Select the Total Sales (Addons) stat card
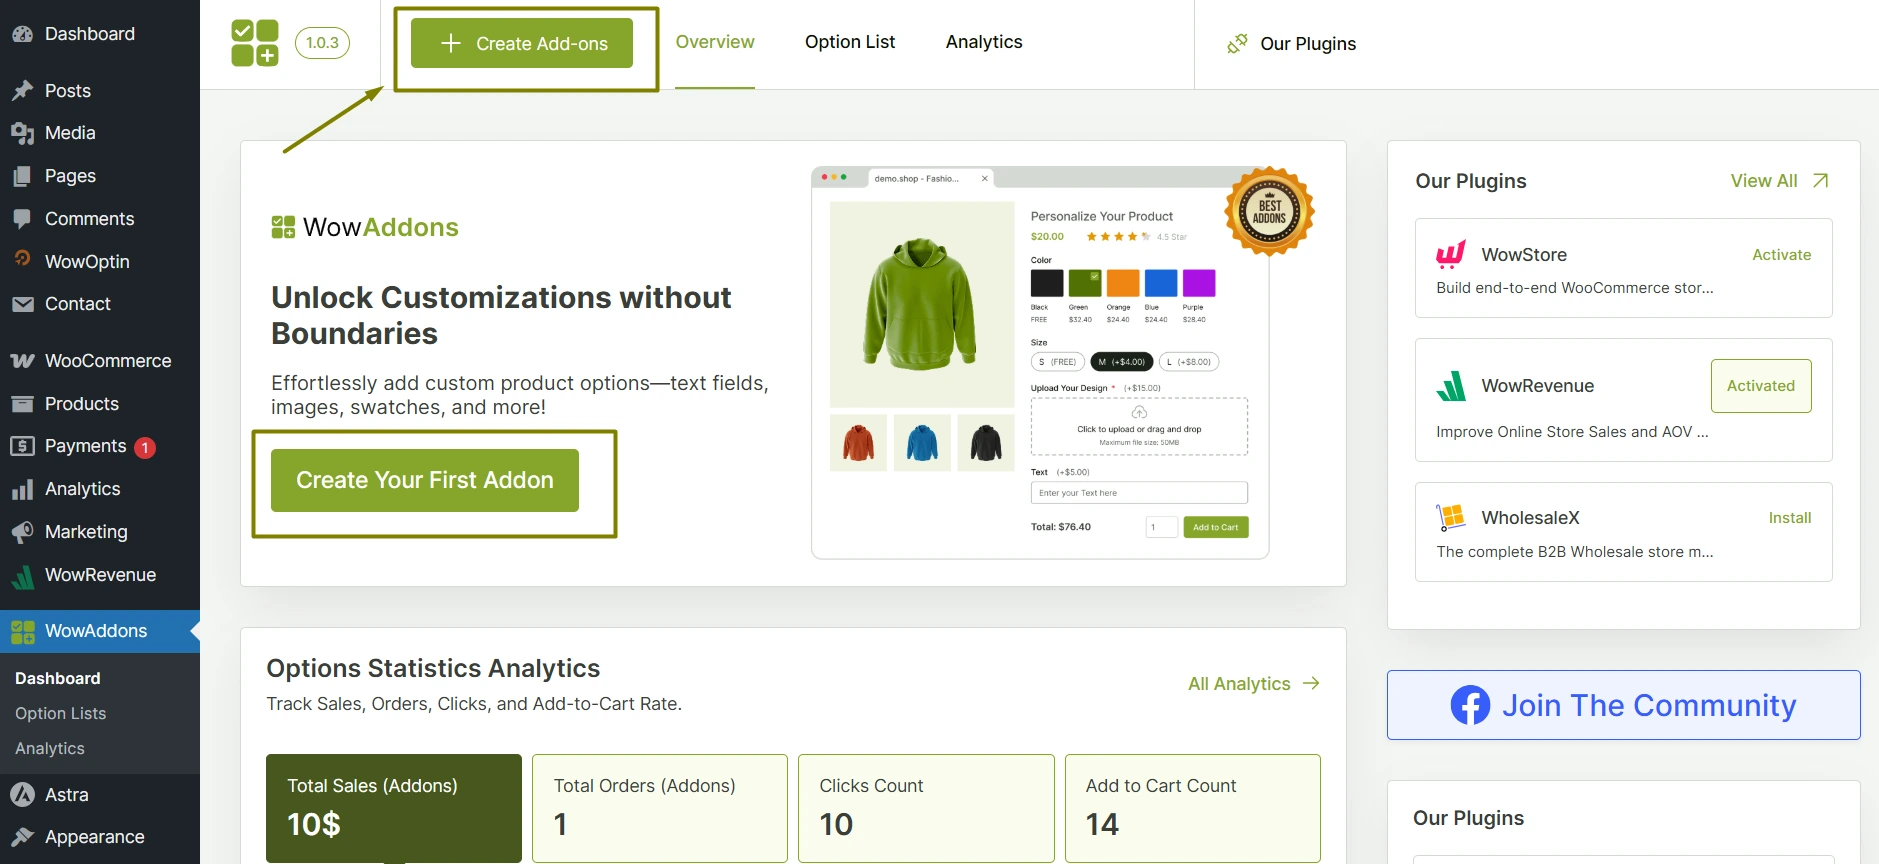This screenshot has height=864, width=1879. pyautogui.click(x=393, y=807)
